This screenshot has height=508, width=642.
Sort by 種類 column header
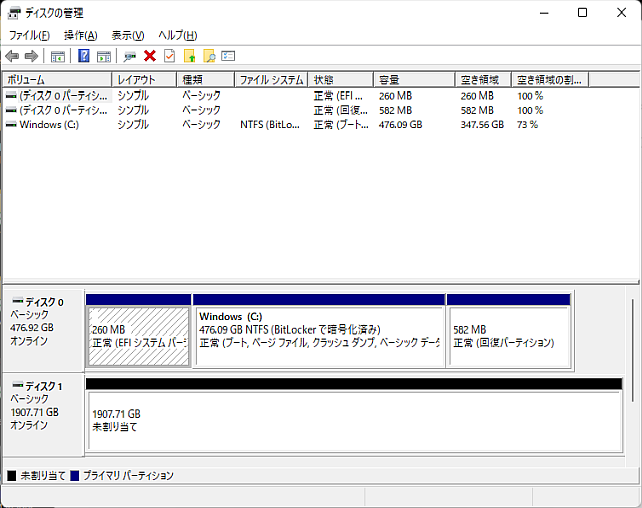[206, 80]
